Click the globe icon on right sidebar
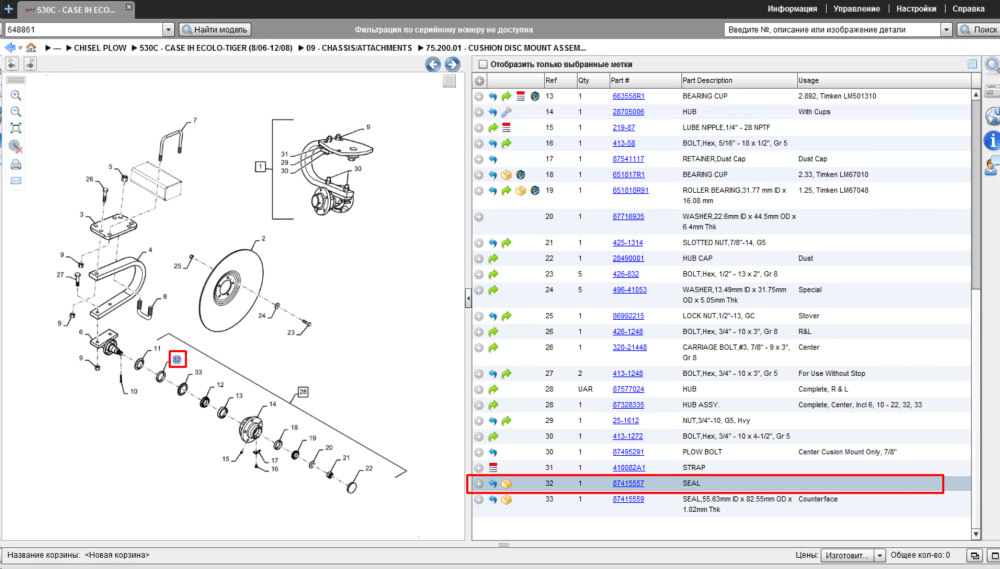1000x569 pixels. (992, 116)
